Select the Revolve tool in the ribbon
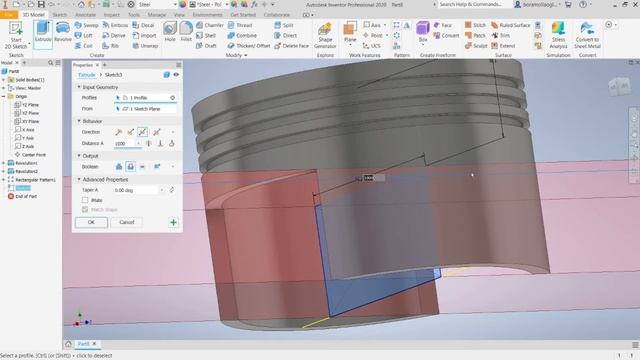 (62, 33)
